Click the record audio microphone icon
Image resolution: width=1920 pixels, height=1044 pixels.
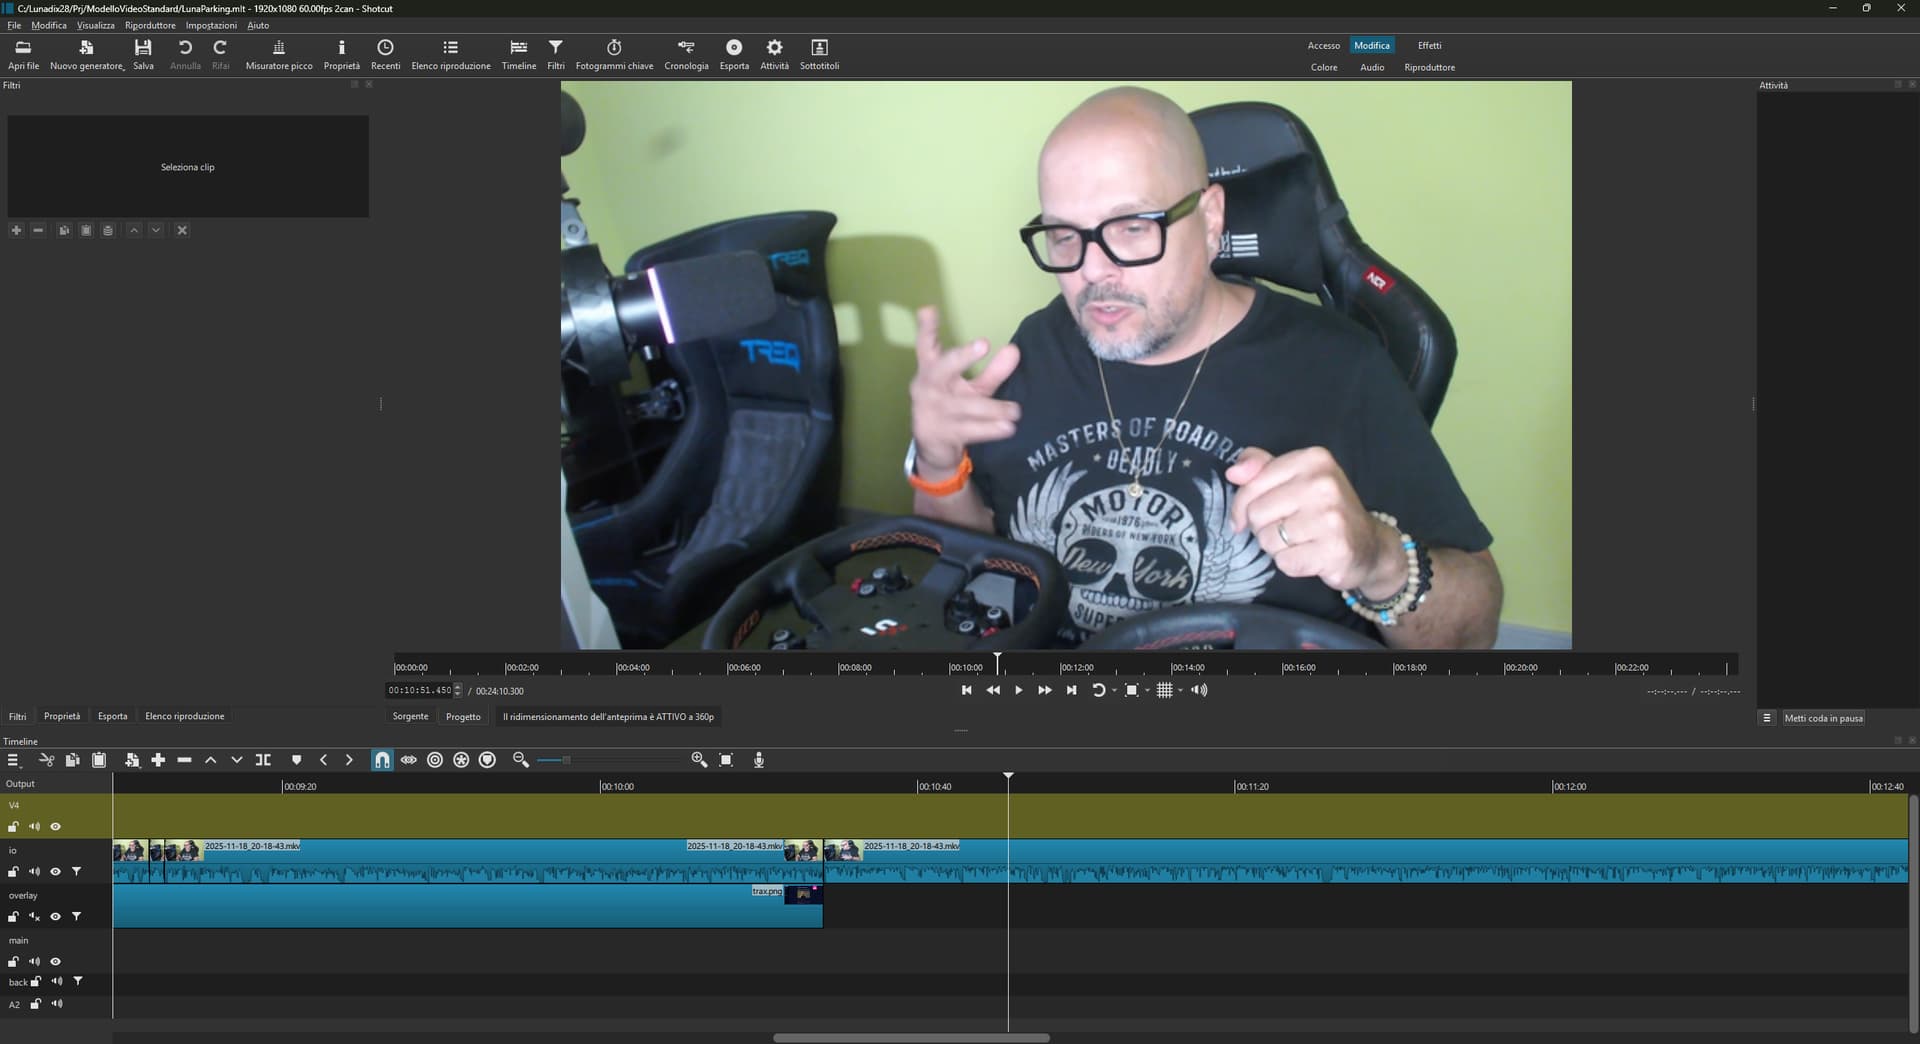759,760
